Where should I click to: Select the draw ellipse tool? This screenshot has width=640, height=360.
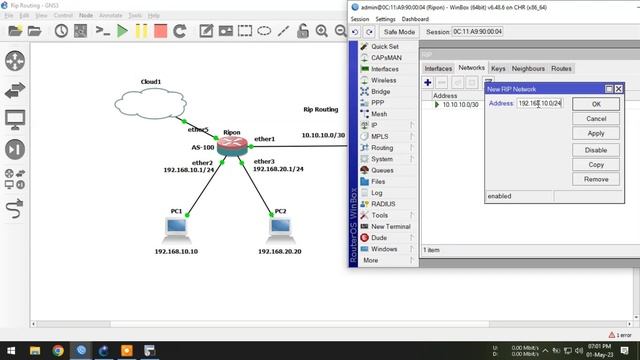264,31
